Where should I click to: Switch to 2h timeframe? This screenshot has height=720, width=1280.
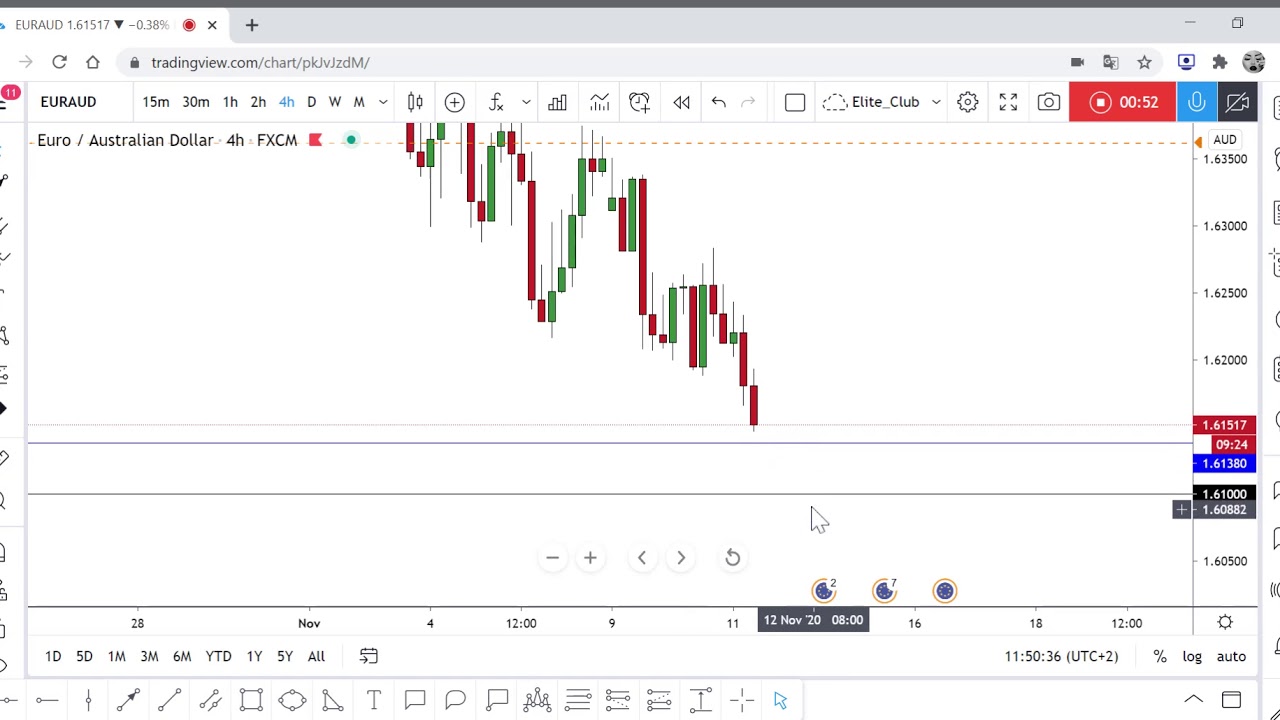[258, 102]
